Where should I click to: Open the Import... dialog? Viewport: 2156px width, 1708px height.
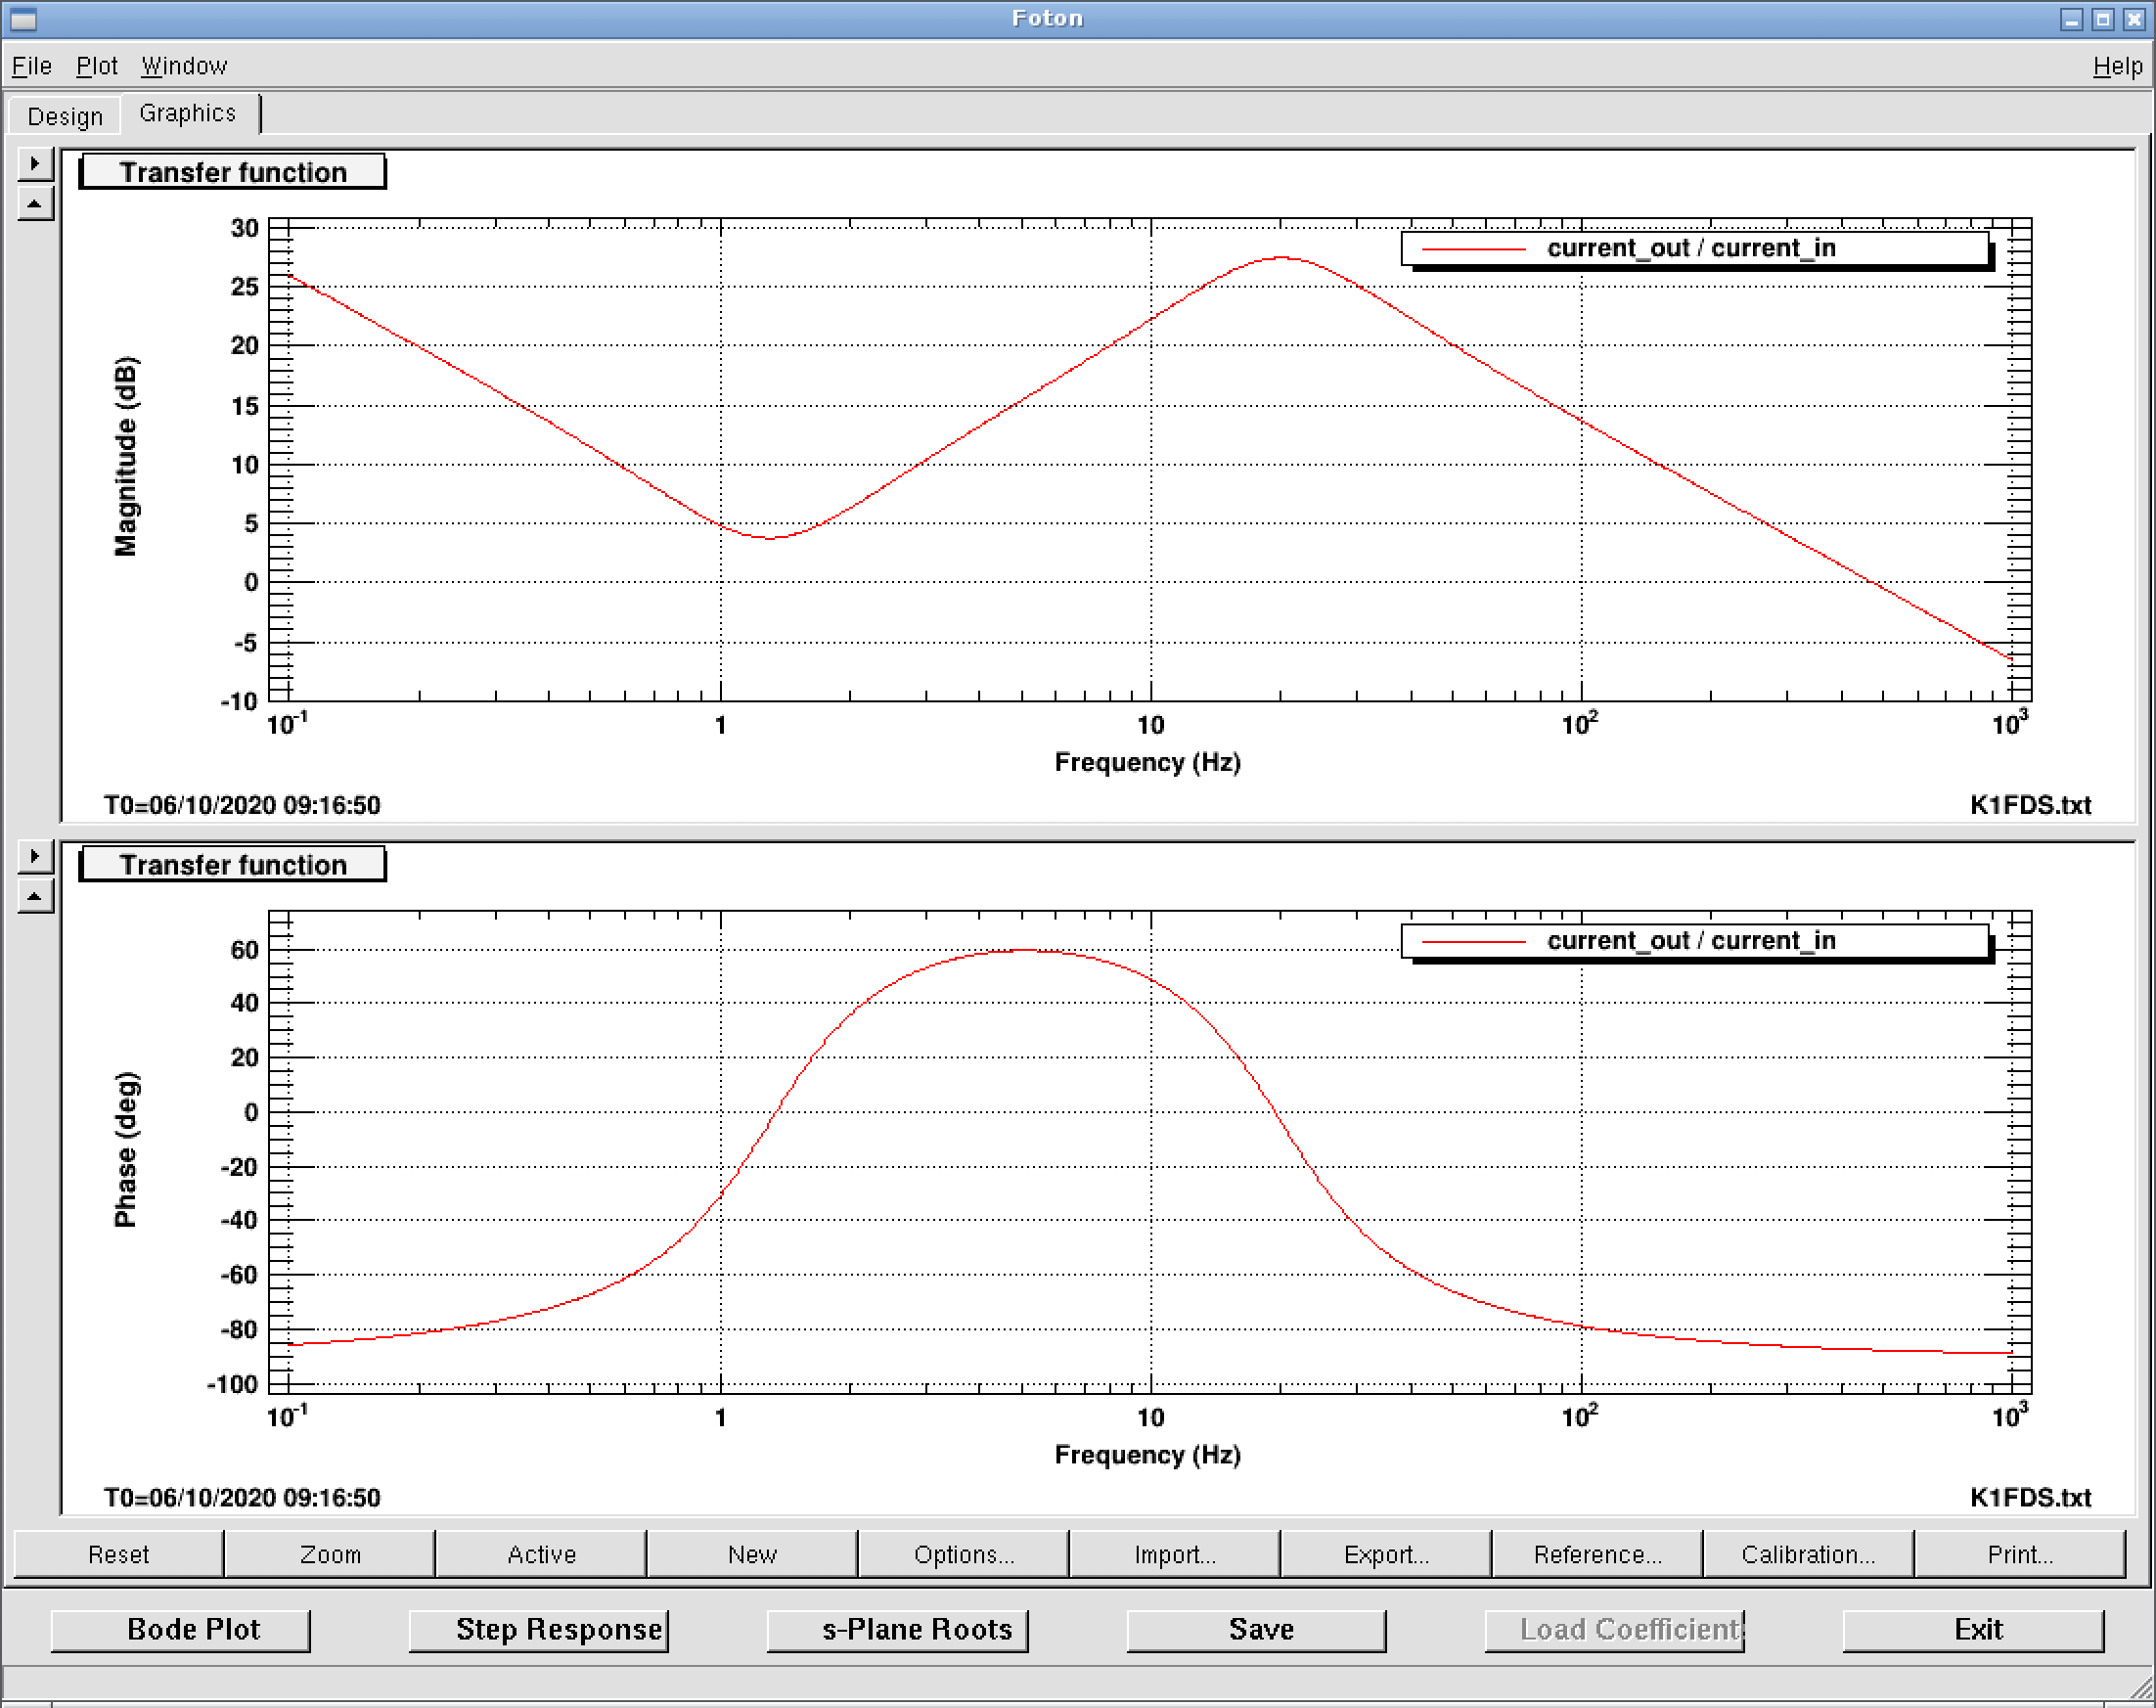pos(1175,1554)
